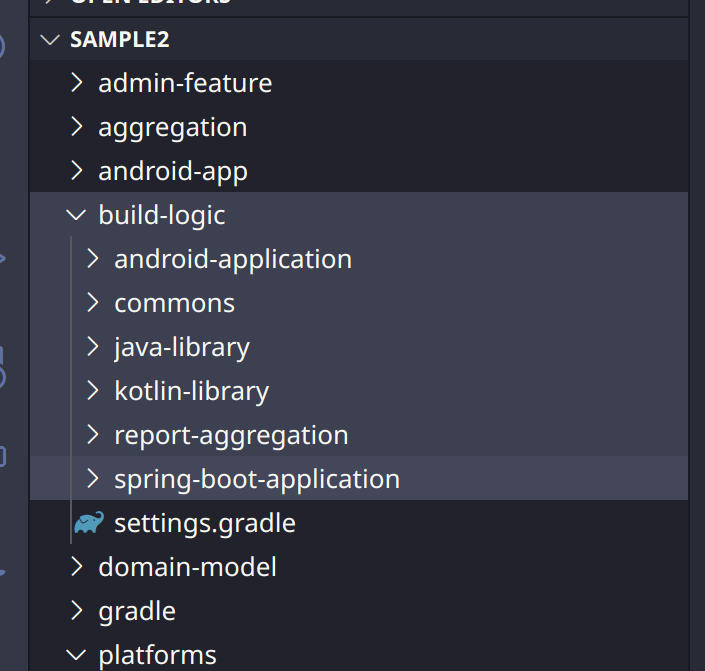705x671 pixels.
Task: Open the aggregation folder
Action: [x=172, y=127]
